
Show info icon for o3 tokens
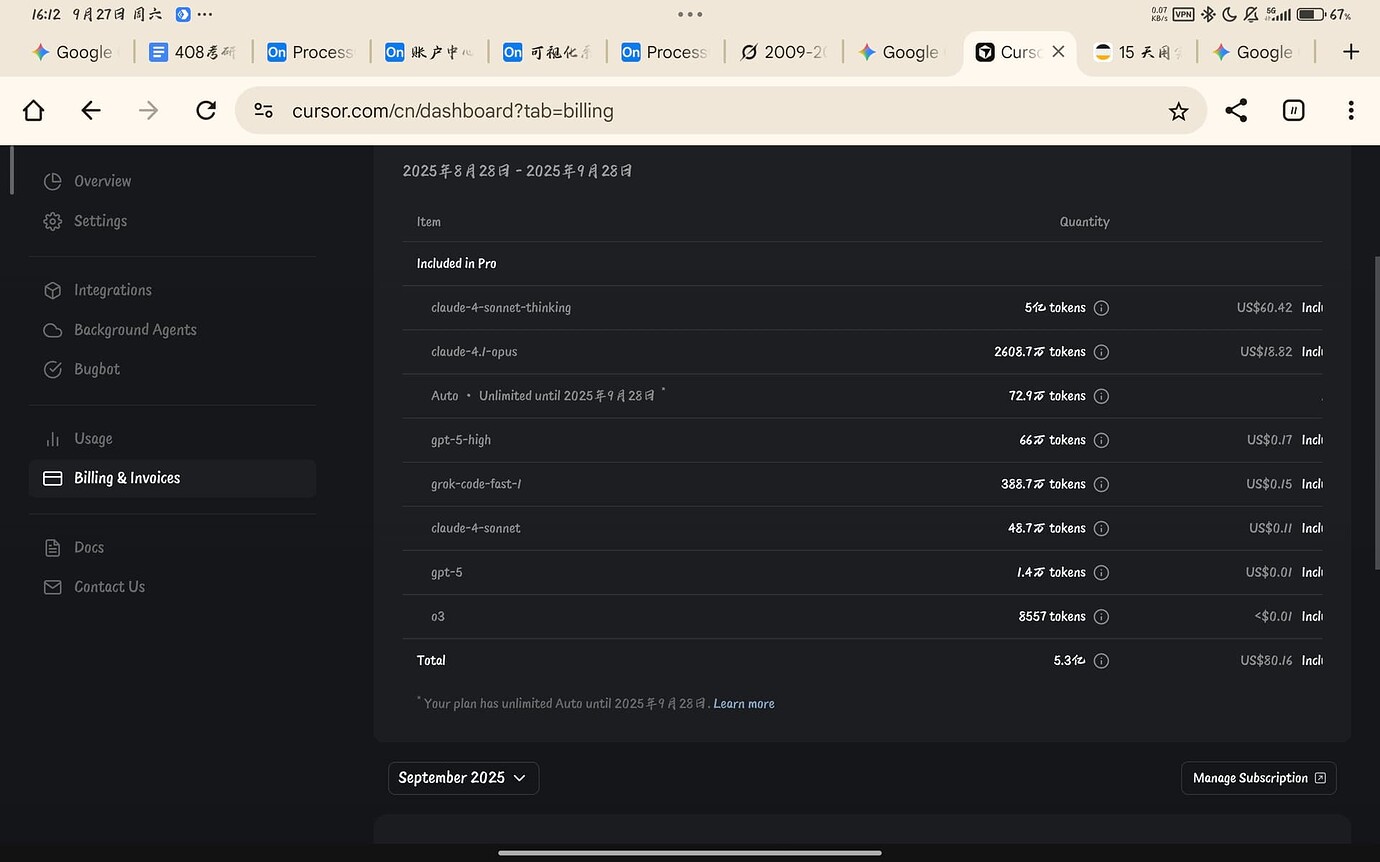click(1101, 617)
